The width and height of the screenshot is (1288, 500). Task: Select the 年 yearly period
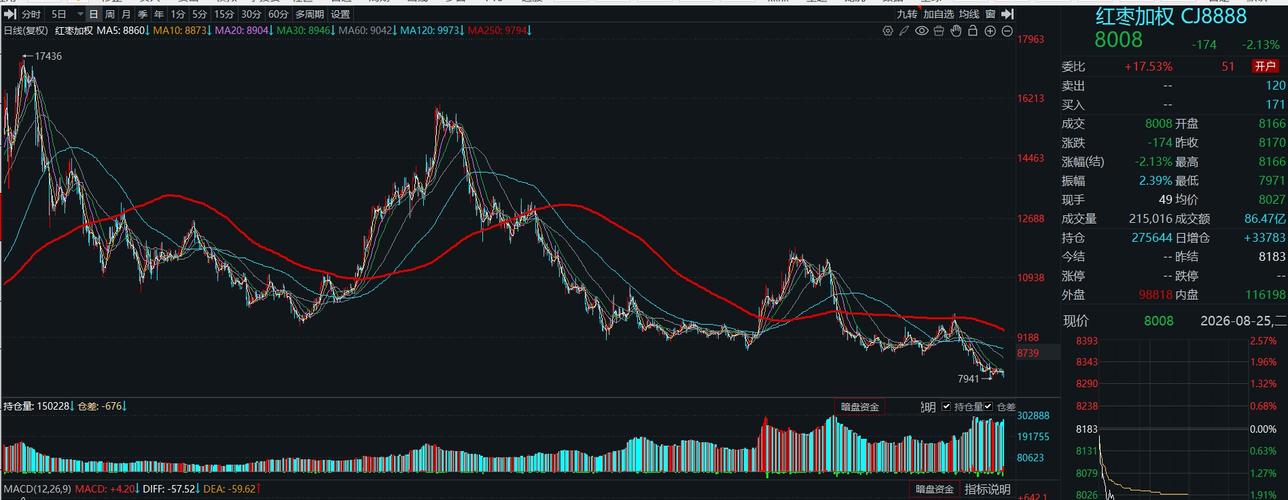tap(159, 14)
